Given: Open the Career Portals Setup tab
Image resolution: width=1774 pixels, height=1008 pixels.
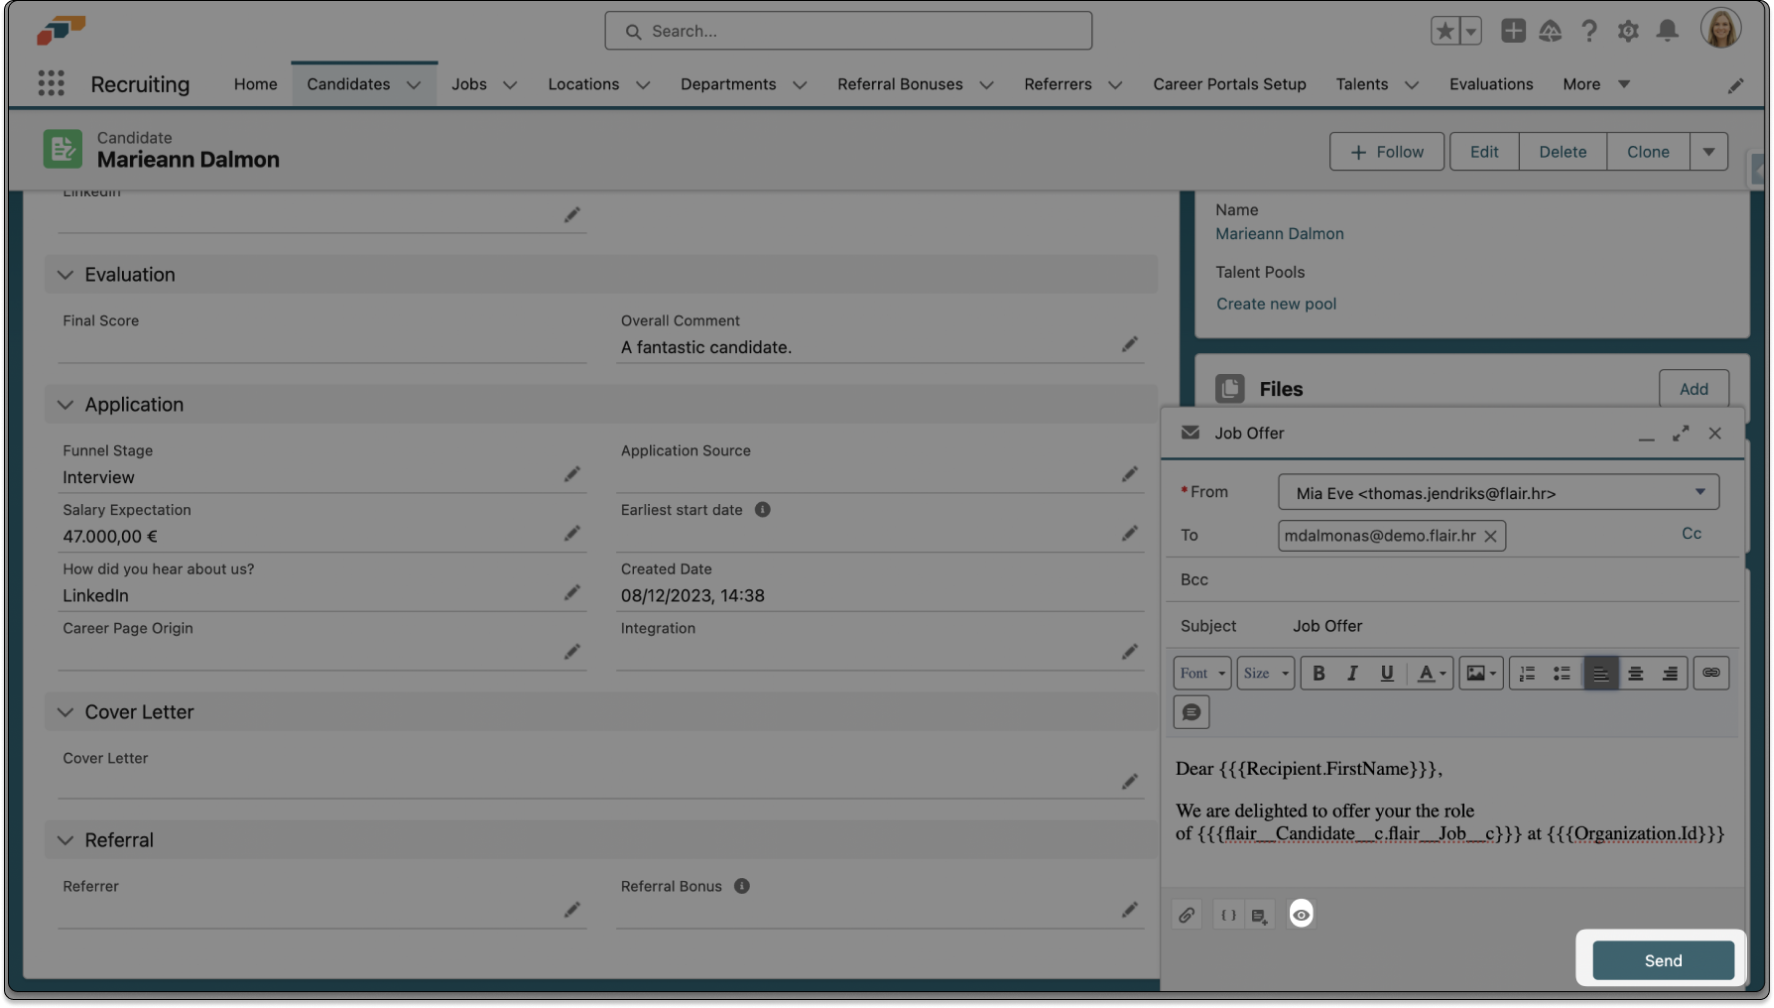Looking at the screenshot, I should [x=1229, y=84].
